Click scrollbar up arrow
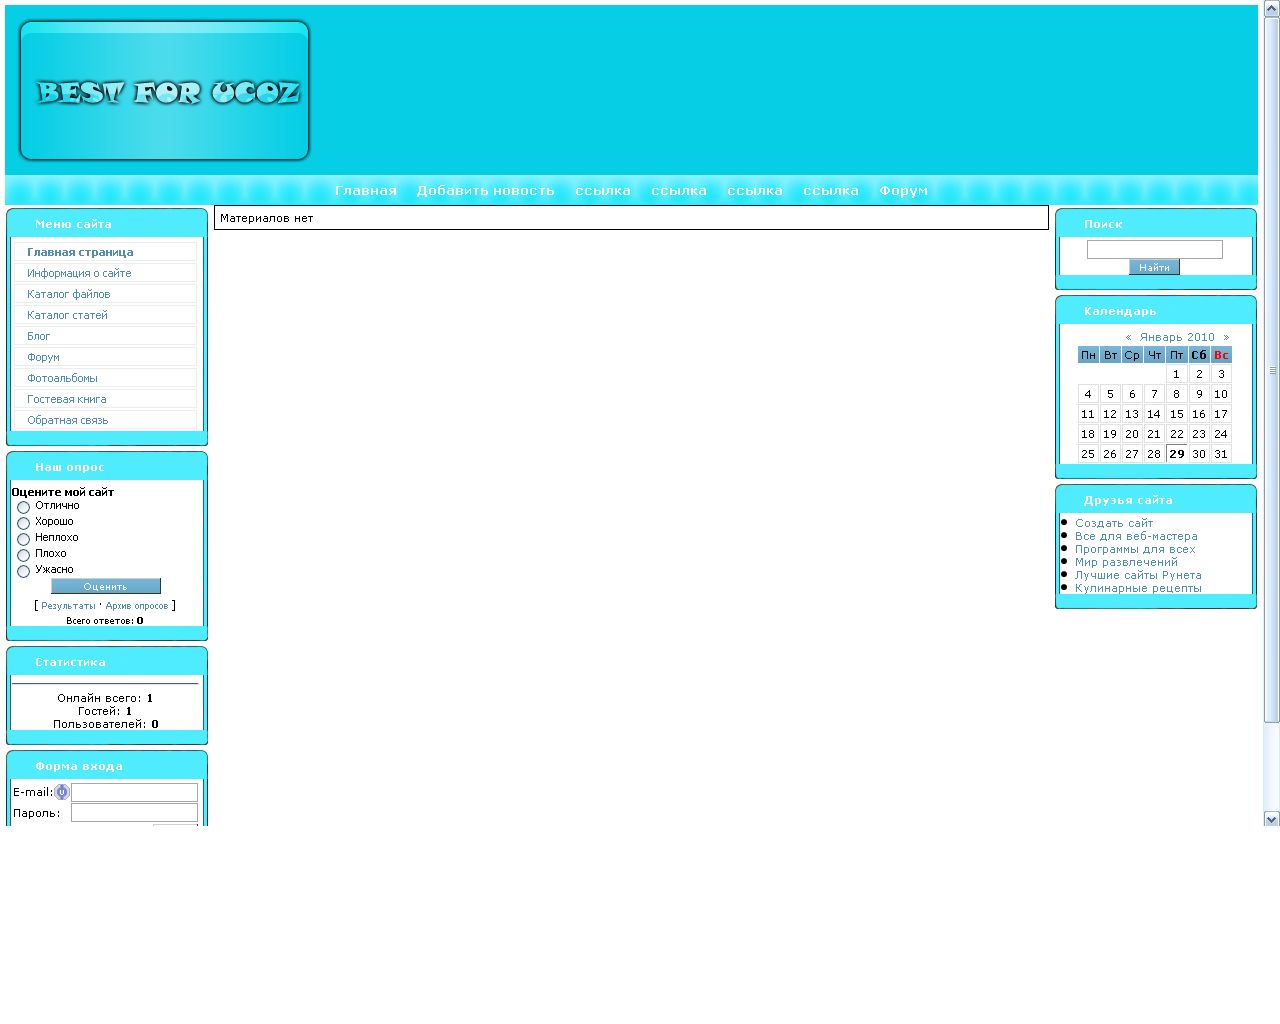The height and width of the screenshot is (1024, 1280). pos(1271,9)
